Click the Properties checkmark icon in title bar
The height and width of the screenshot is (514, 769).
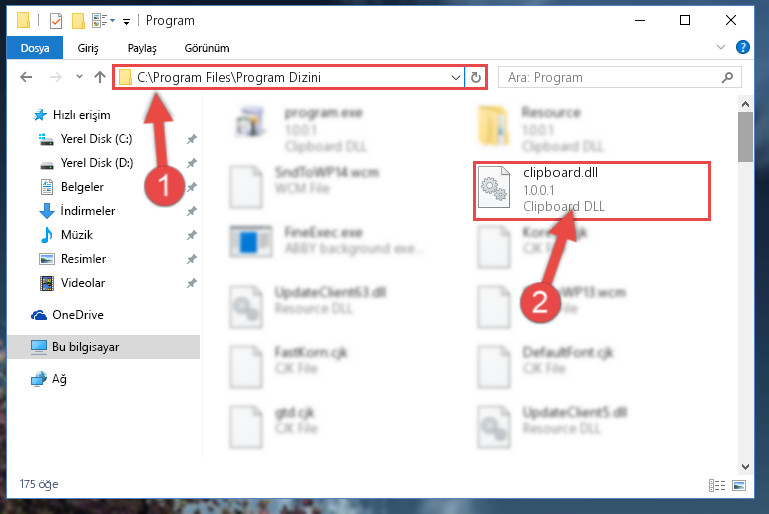coord(56,21)
